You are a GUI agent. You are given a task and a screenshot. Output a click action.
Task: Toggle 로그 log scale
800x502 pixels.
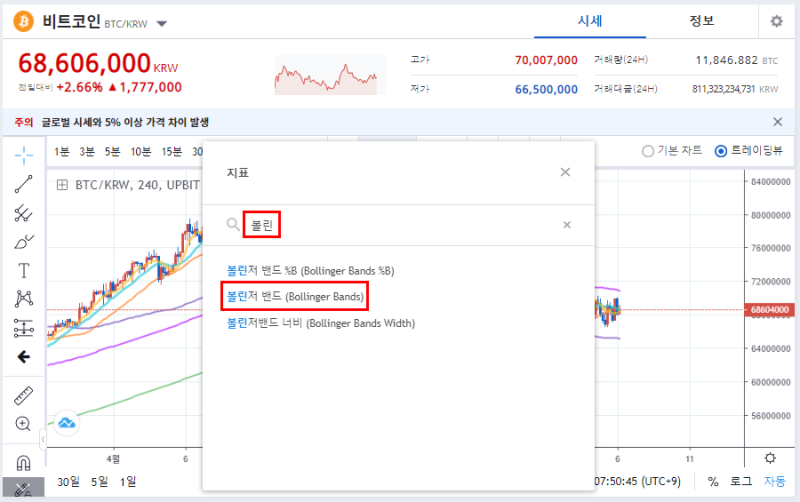(x=741, y=481)
